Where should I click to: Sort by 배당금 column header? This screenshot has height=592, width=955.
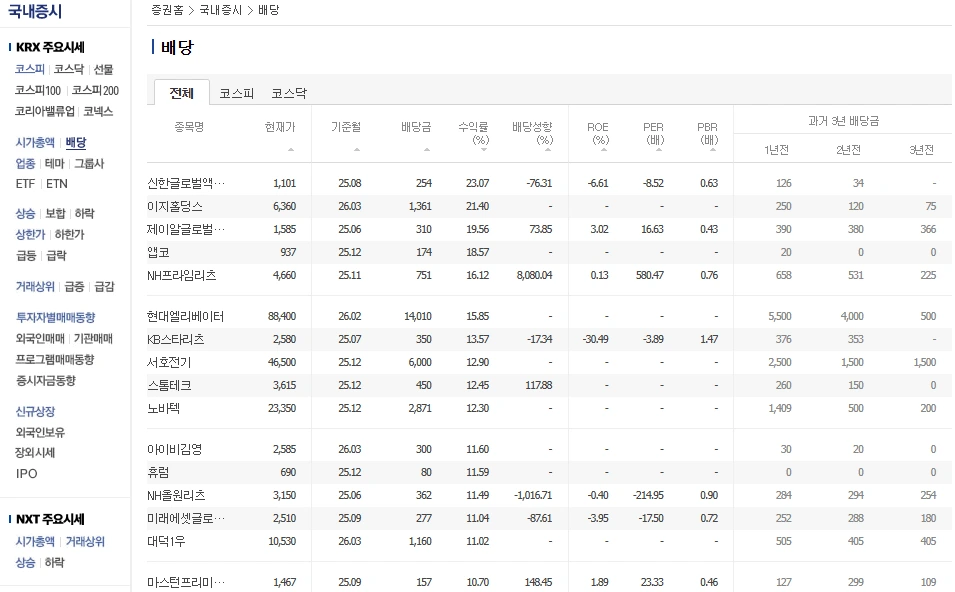coord(416,127)
